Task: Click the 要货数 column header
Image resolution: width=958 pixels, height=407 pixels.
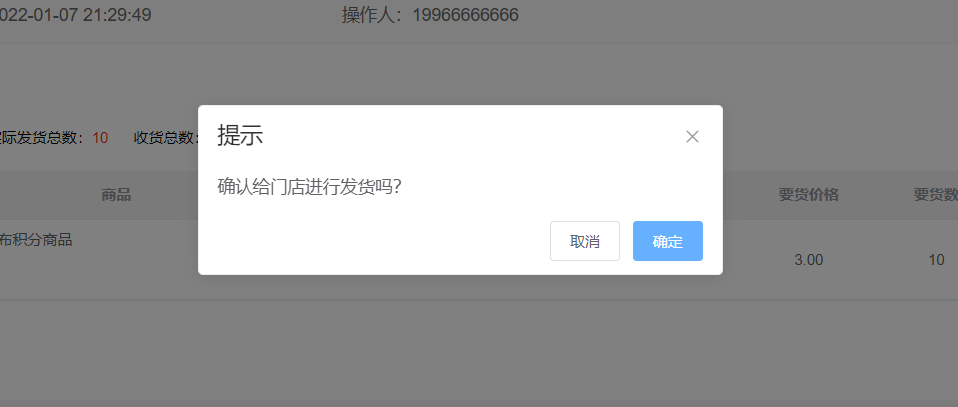Action: (x=935, y=195)
